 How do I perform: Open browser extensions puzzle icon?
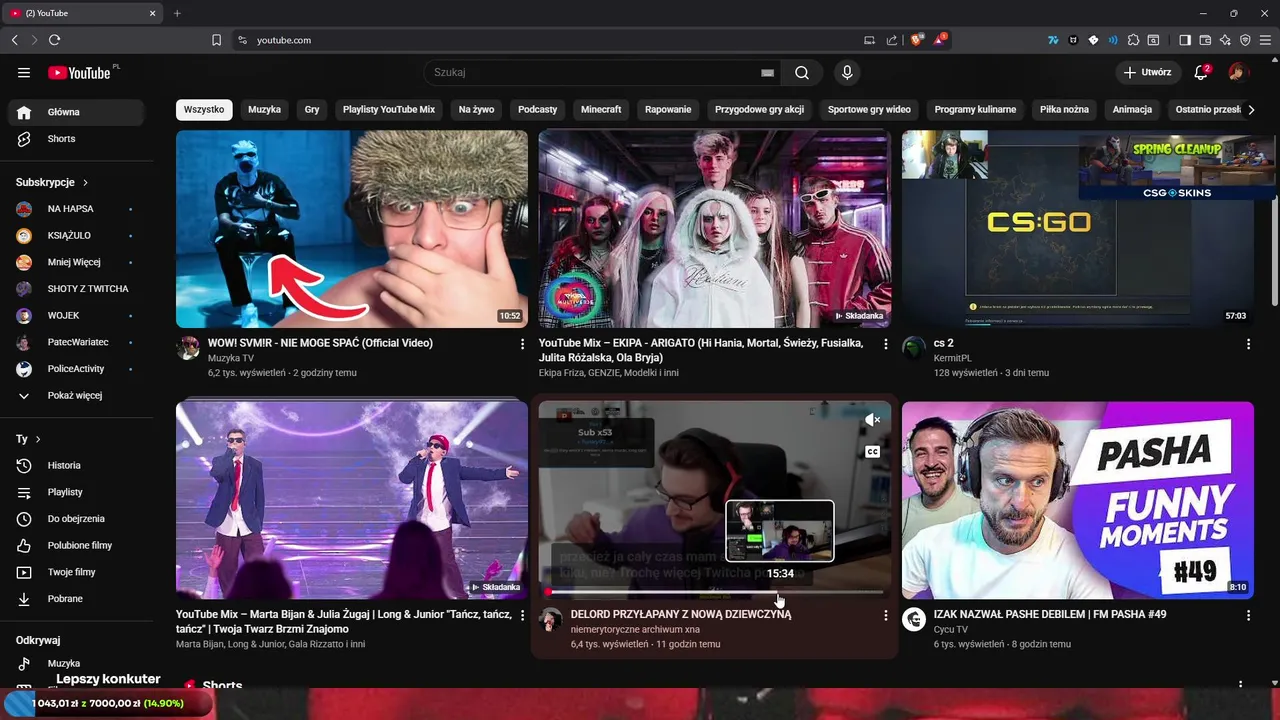pyautogui.click(x=1133, y=40)
